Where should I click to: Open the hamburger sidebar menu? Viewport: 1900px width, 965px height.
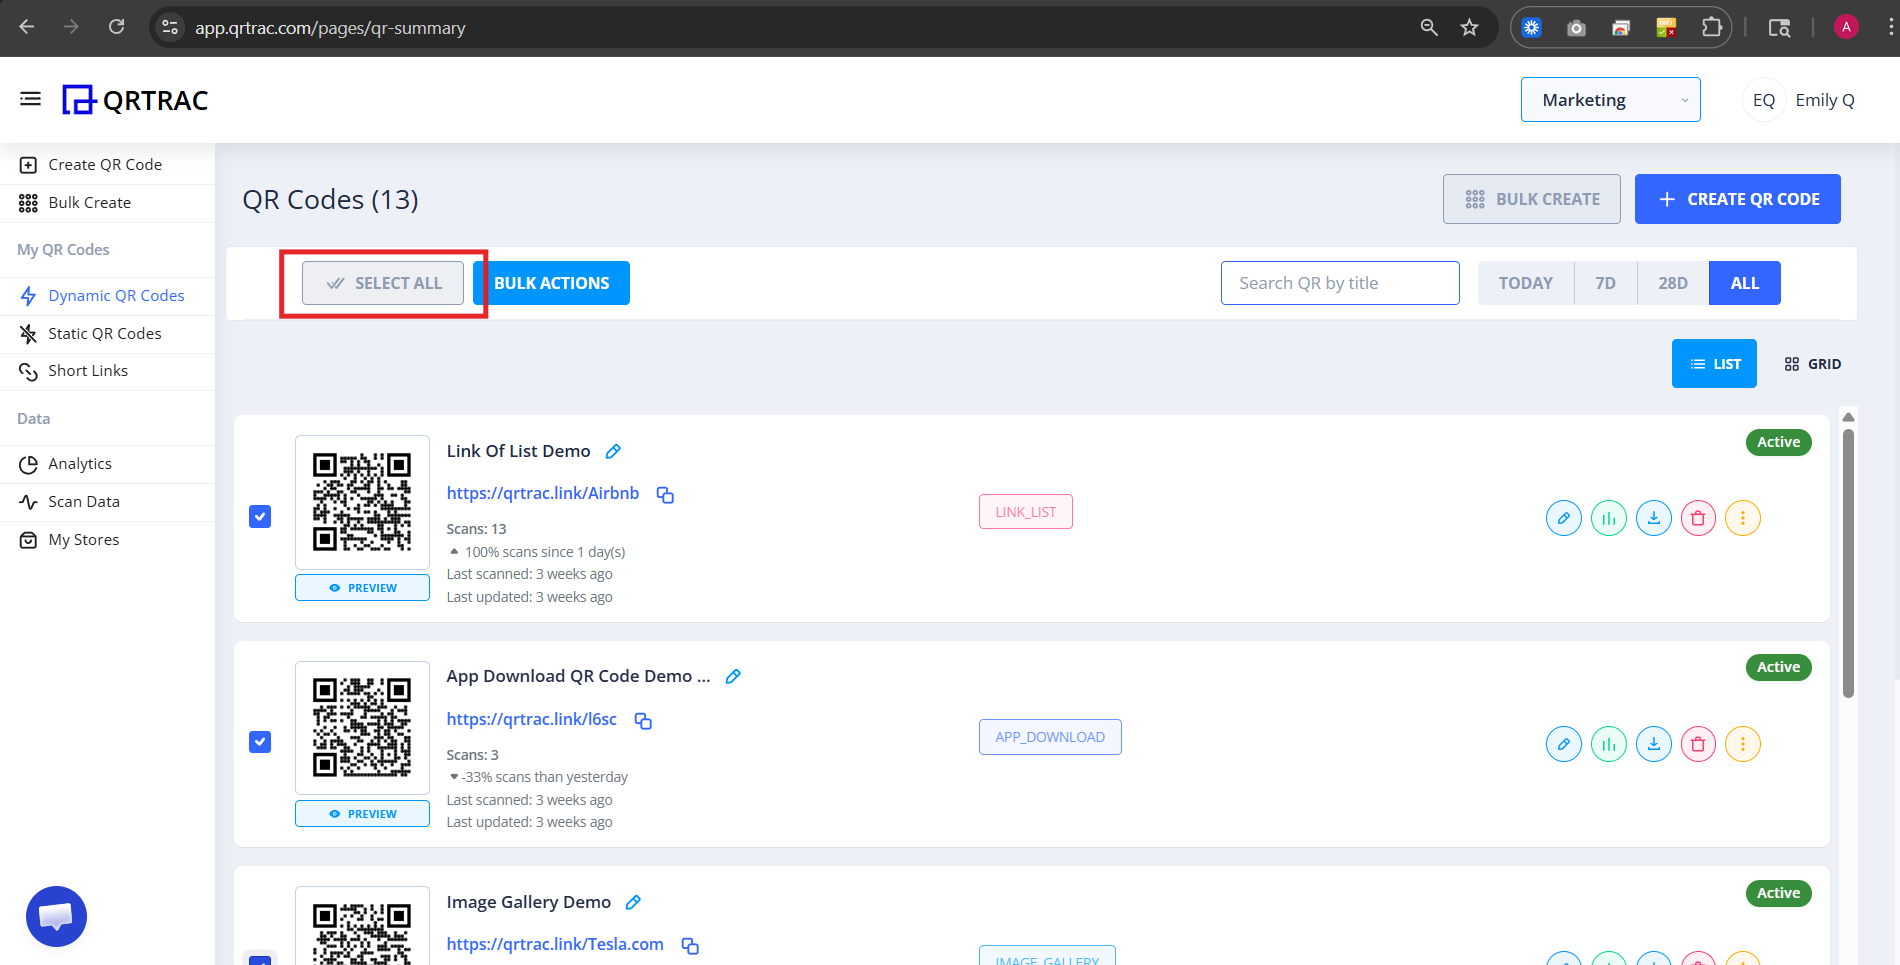30,99
